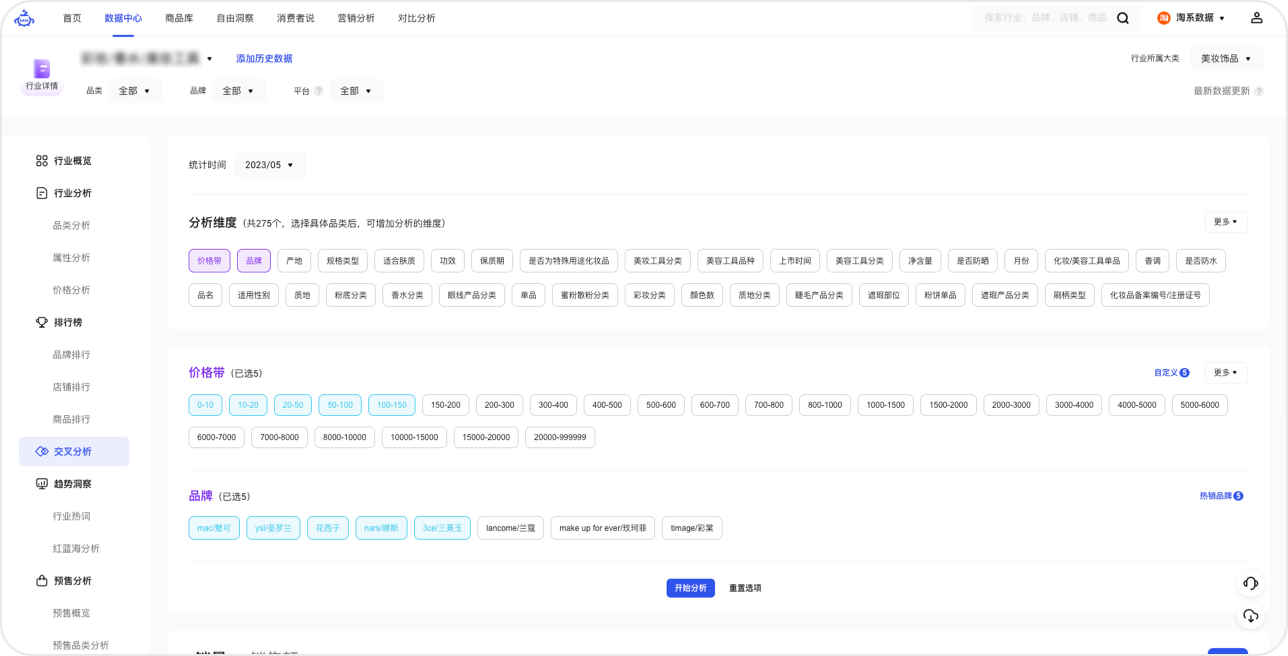Click the 添加历史数据 link
Screen dimensions: 1288x656
coord(264,59)
